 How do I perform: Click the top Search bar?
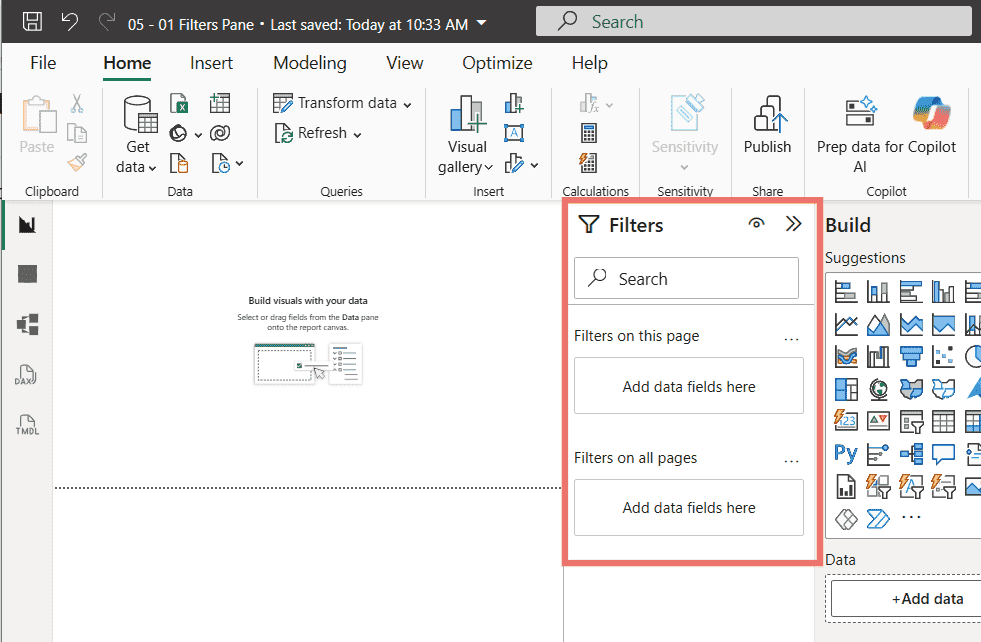pyautogui.click(x=754, y=22)
